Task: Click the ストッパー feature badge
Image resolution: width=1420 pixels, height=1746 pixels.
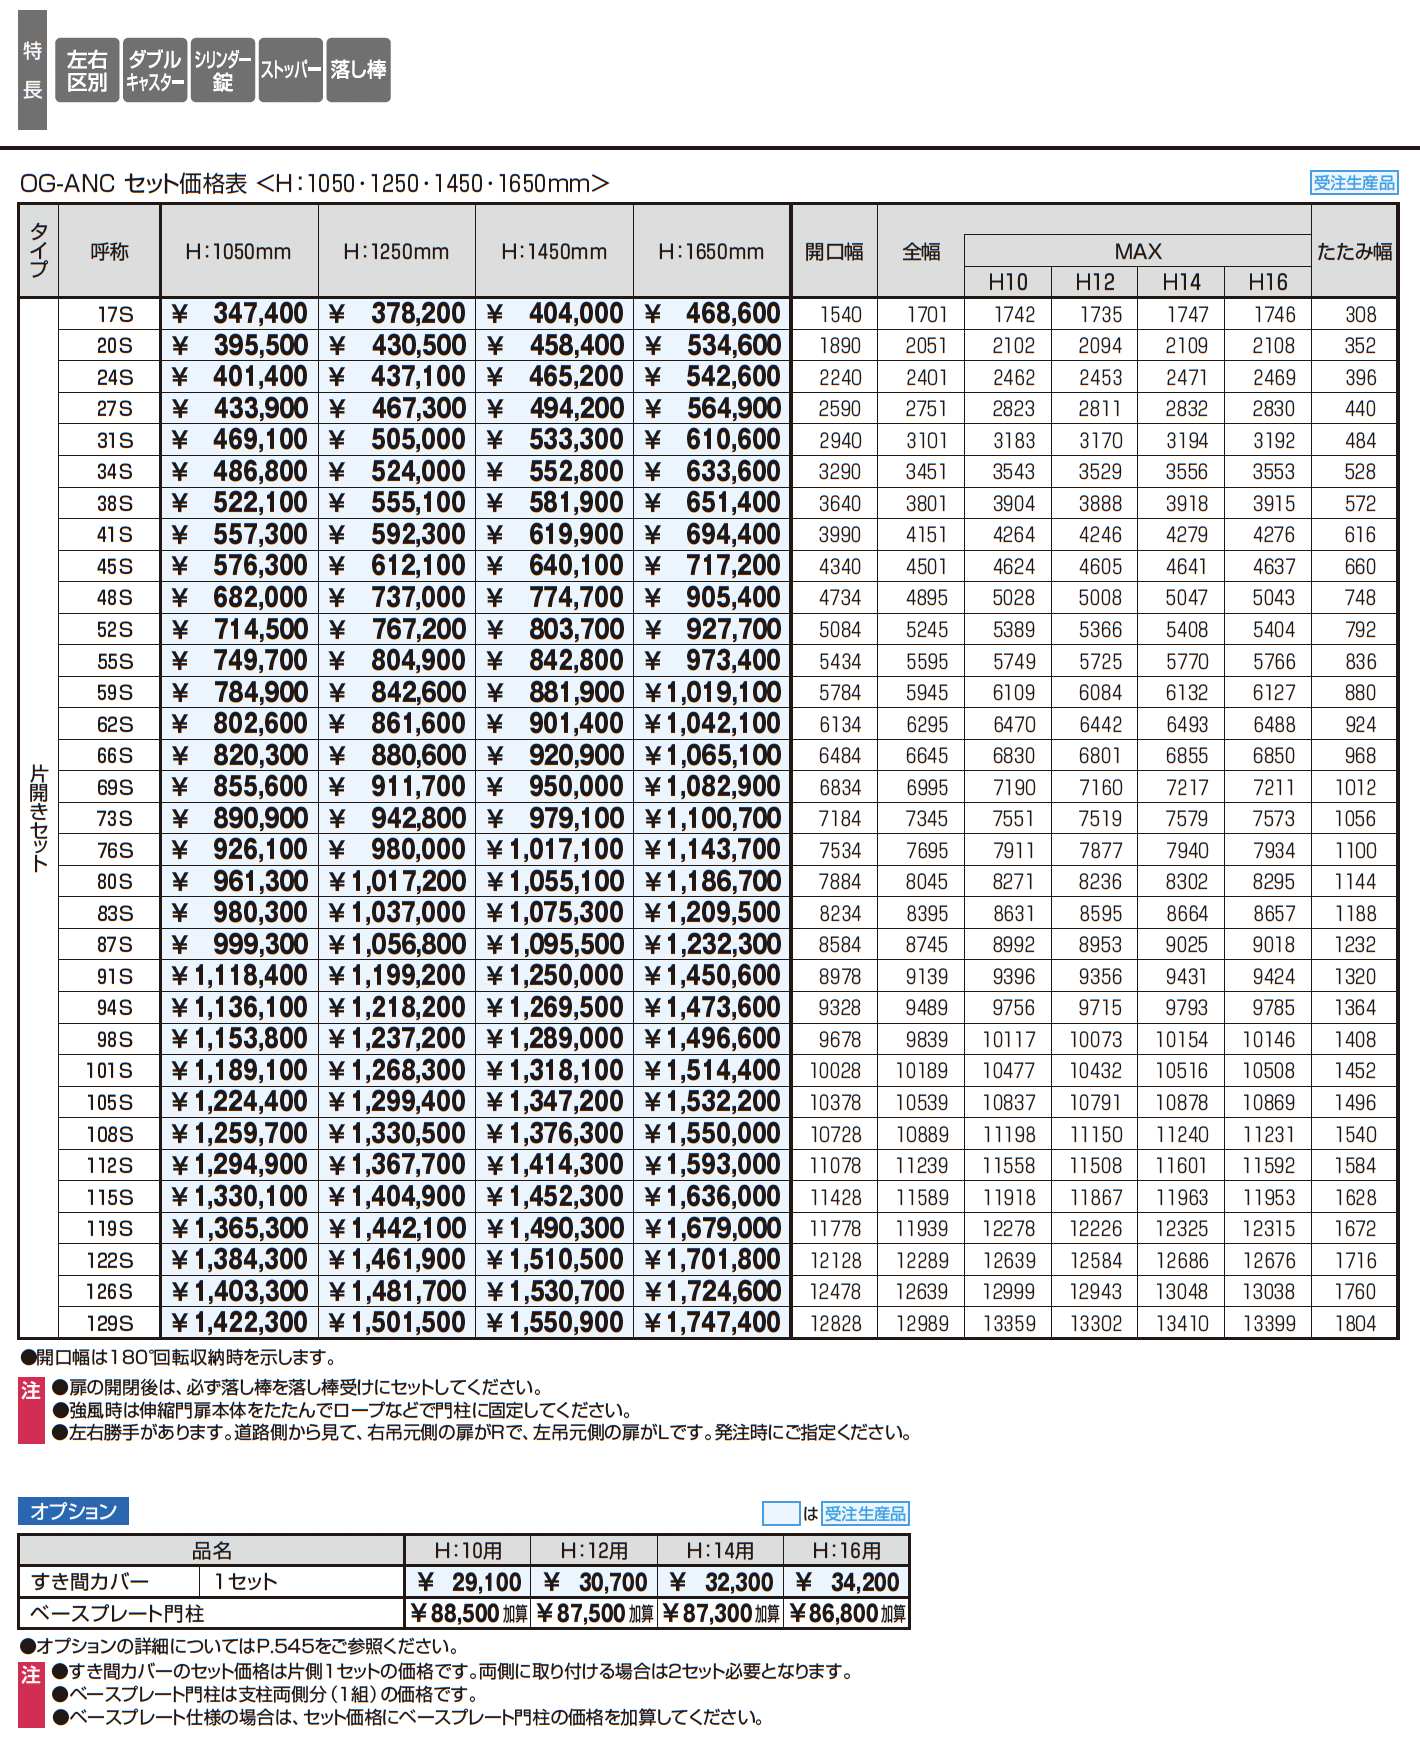Action: pyautogui.click(x=291, y=70)
